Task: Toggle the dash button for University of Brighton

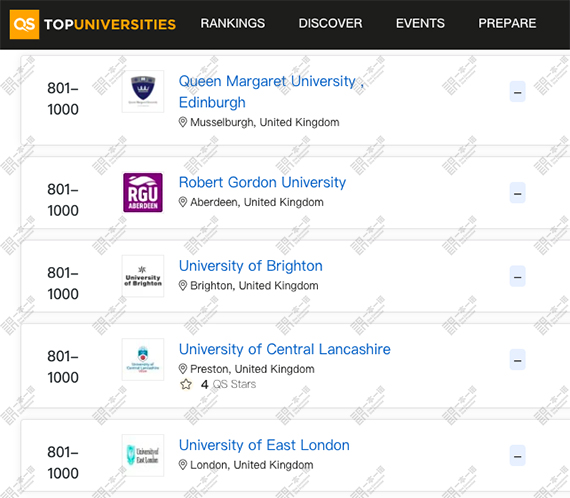Action: [517, 276]
